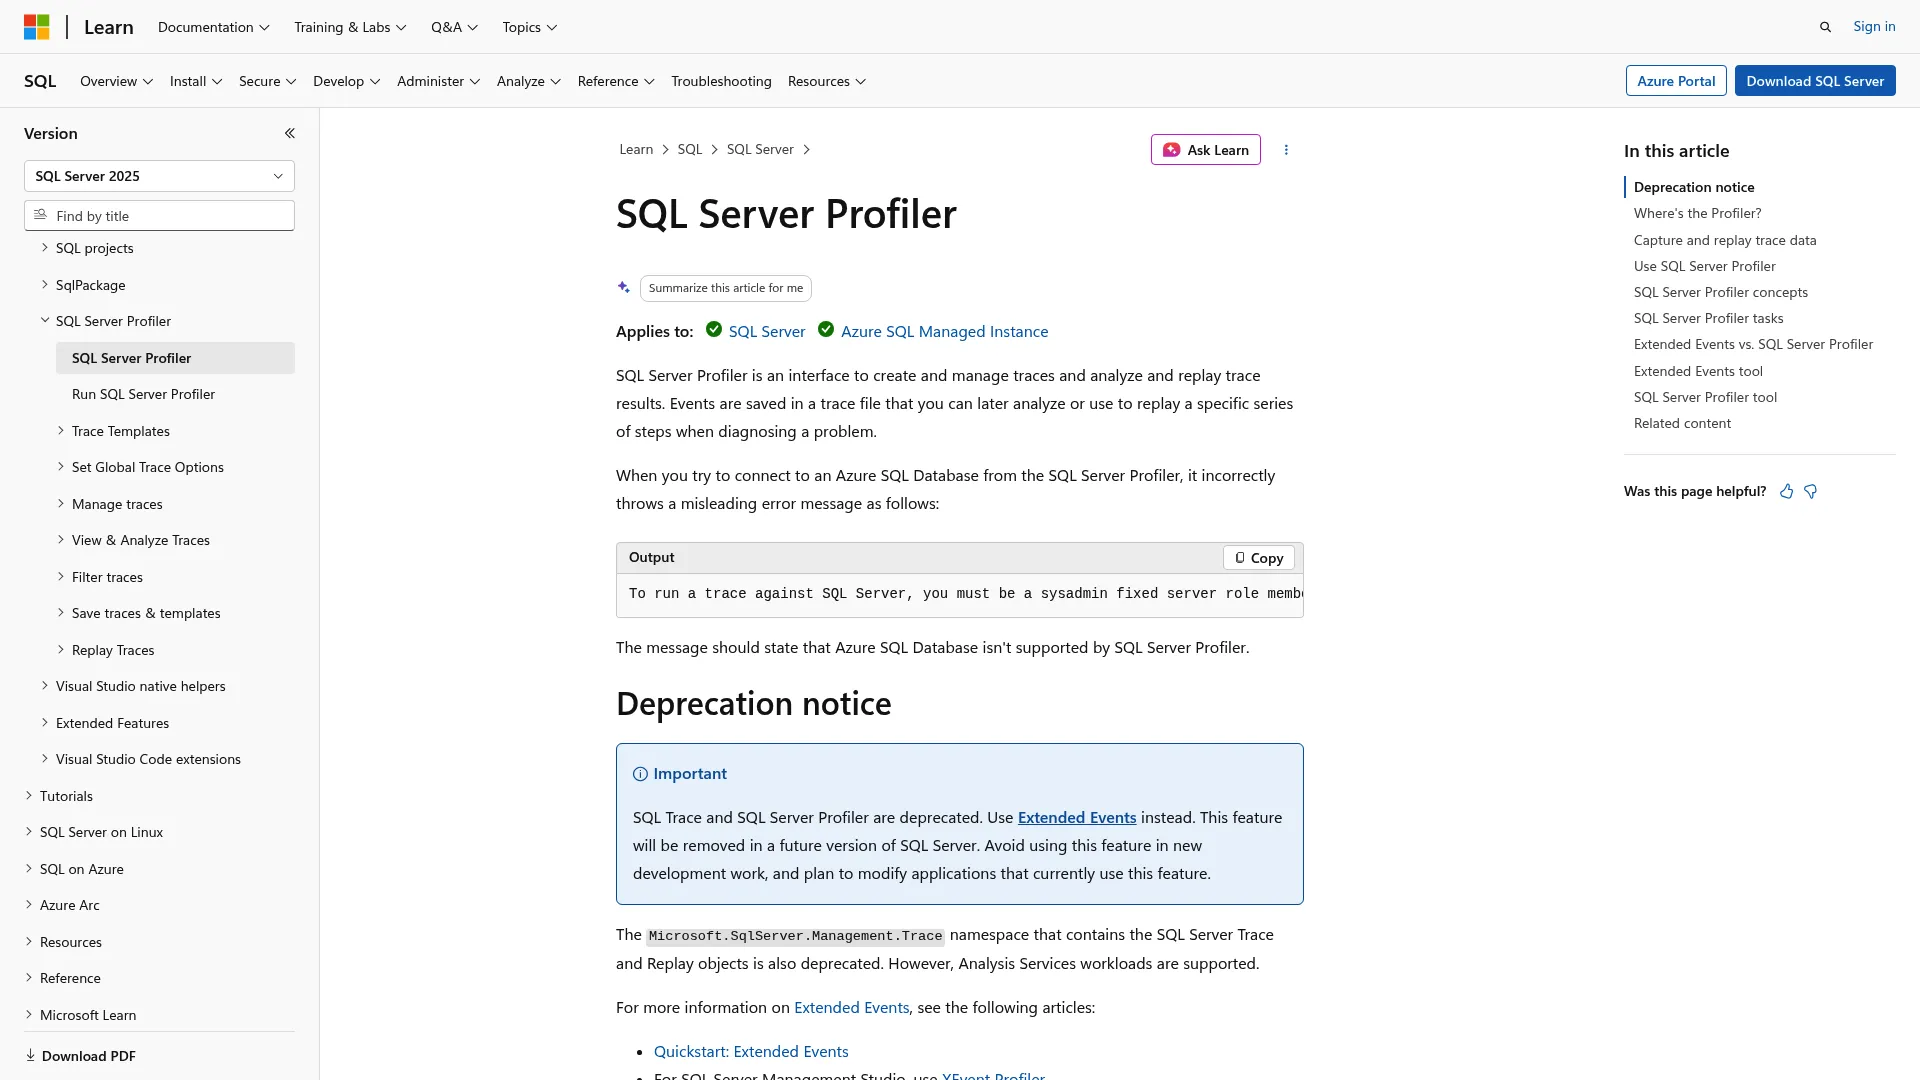The height and width of the screenshot is (1080, 1920).
Task: Expand the Manage traces node
Action: tap(61, 503)
